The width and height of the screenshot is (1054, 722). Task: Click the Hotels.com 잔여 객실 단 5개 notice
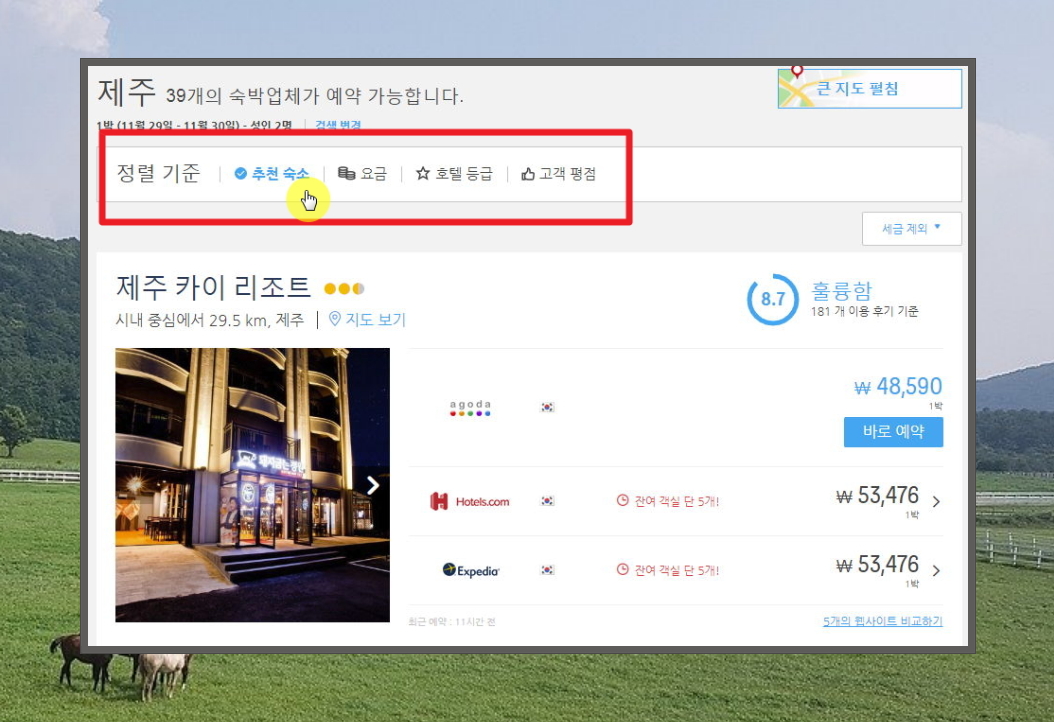click(676, 502)
